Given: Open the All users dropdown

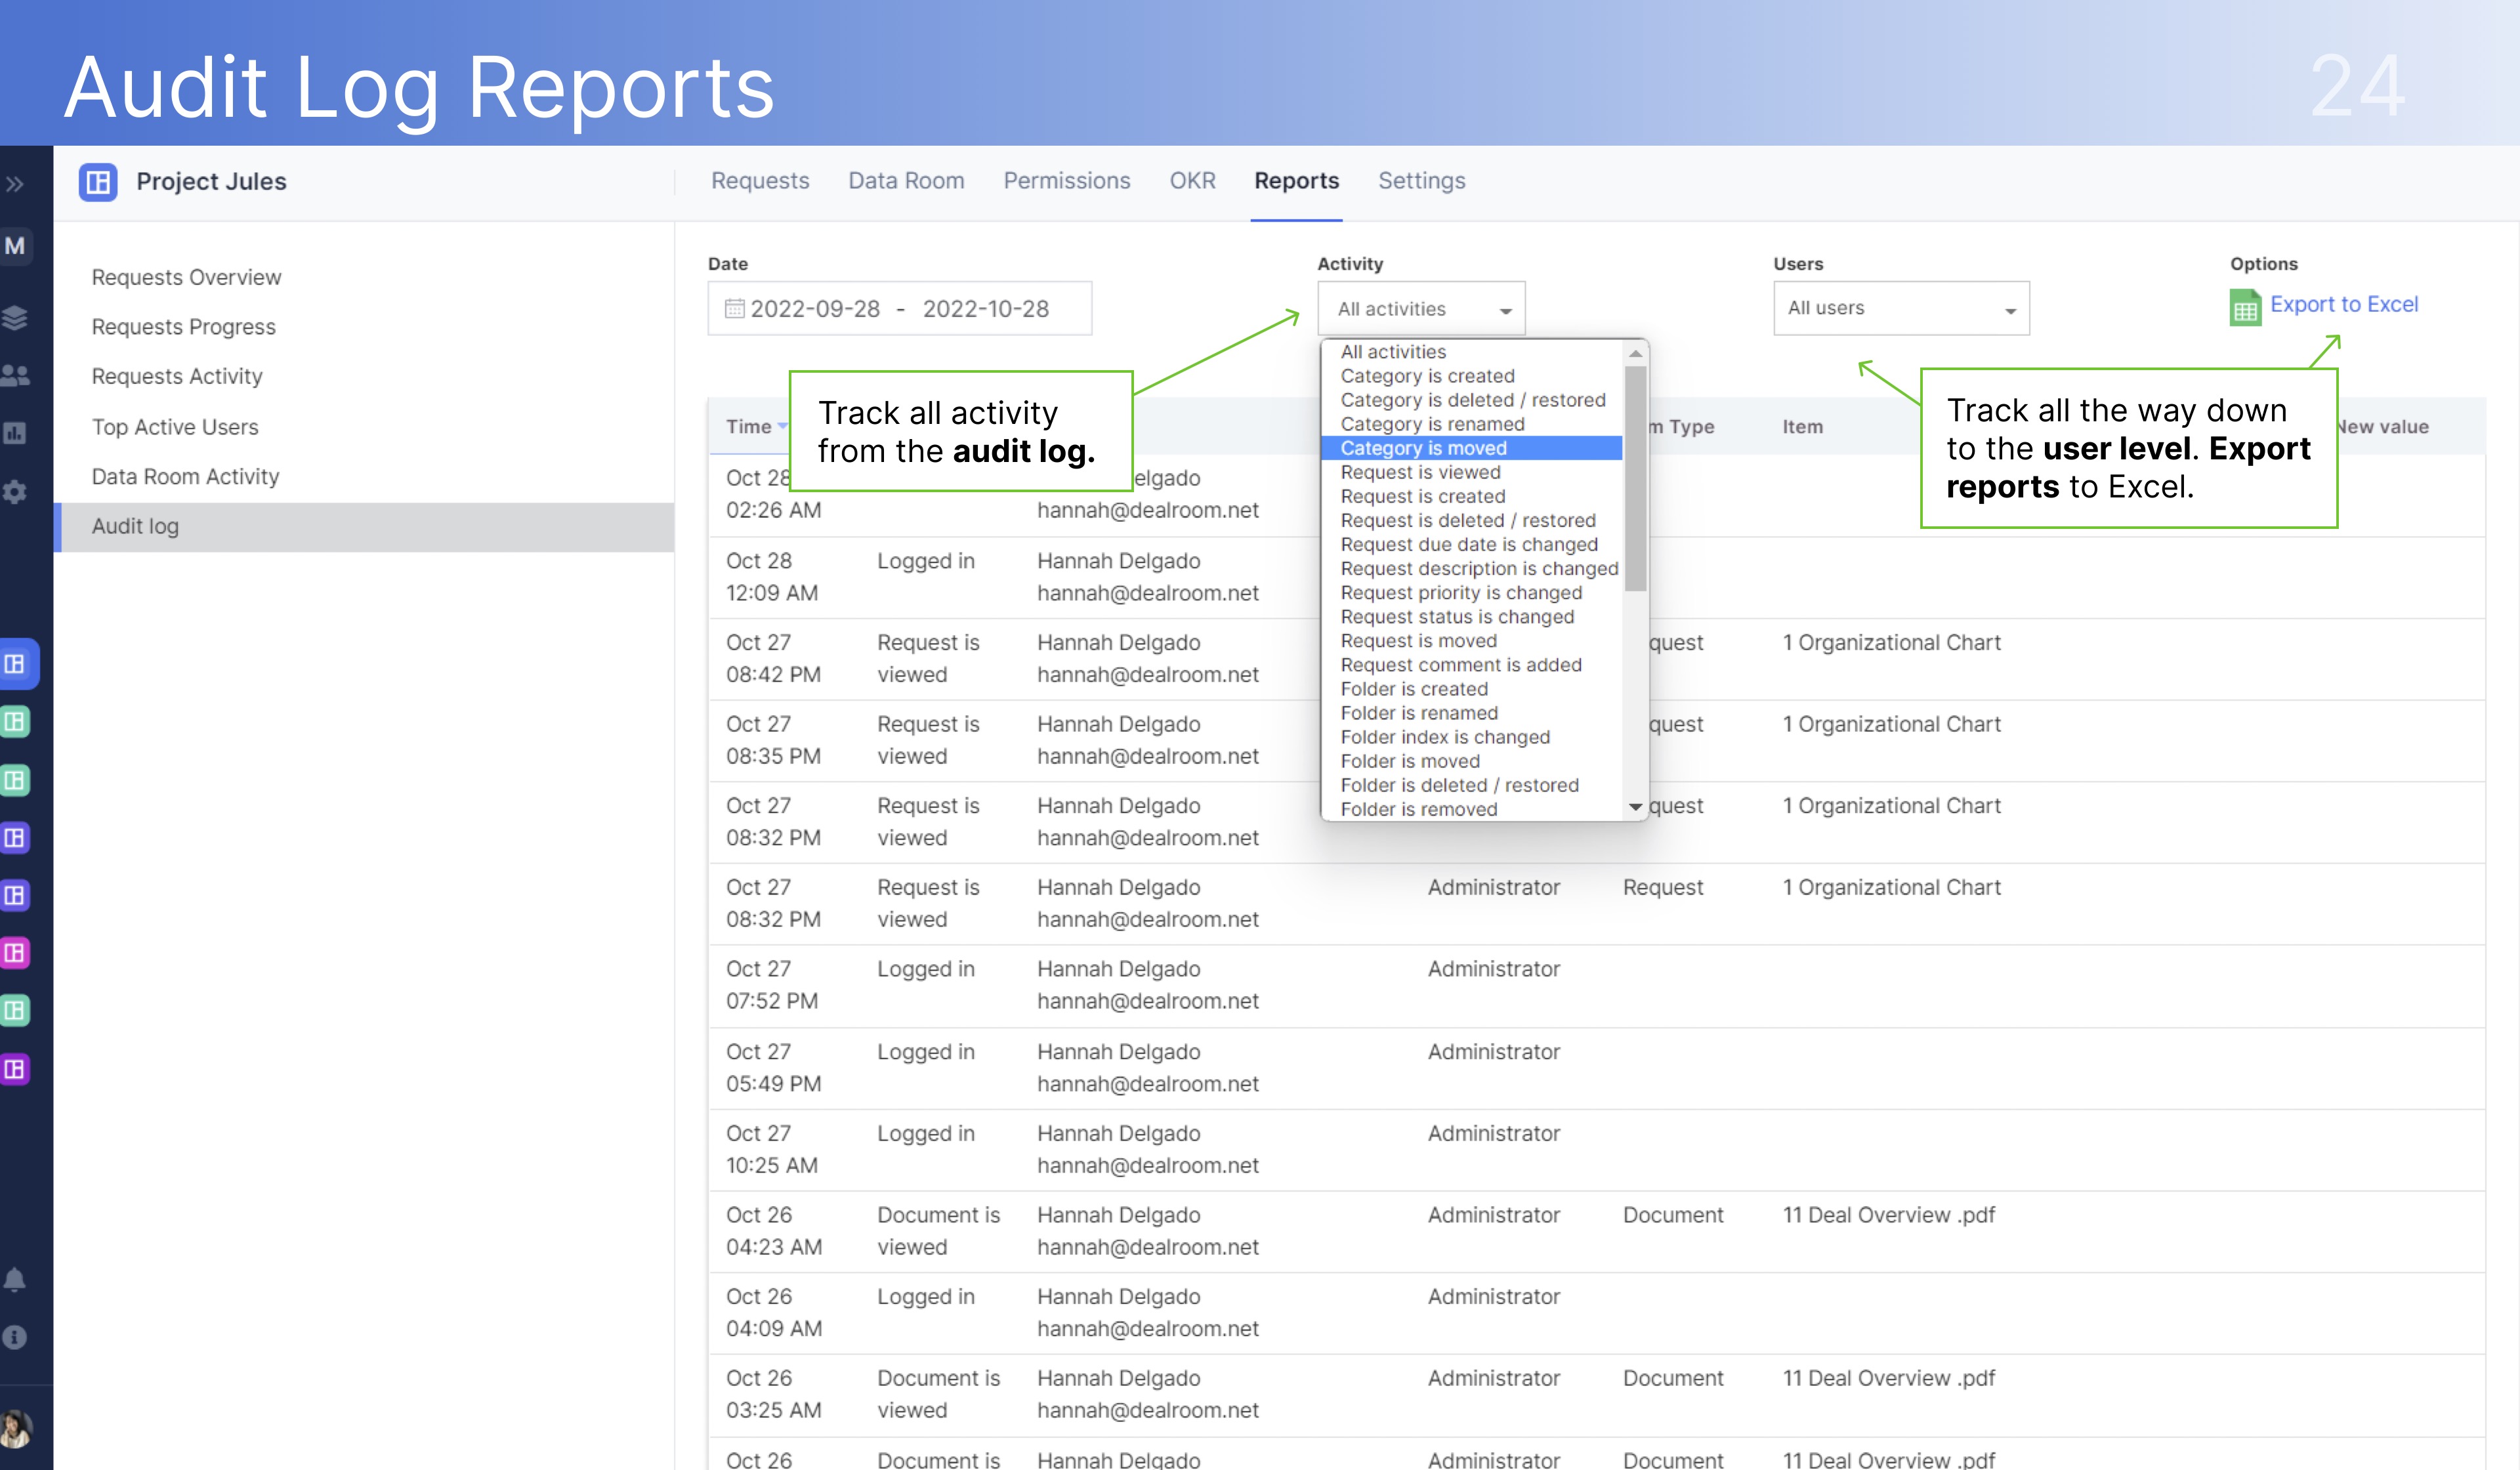Looking at the screenshot, I should coord(1899,308).
